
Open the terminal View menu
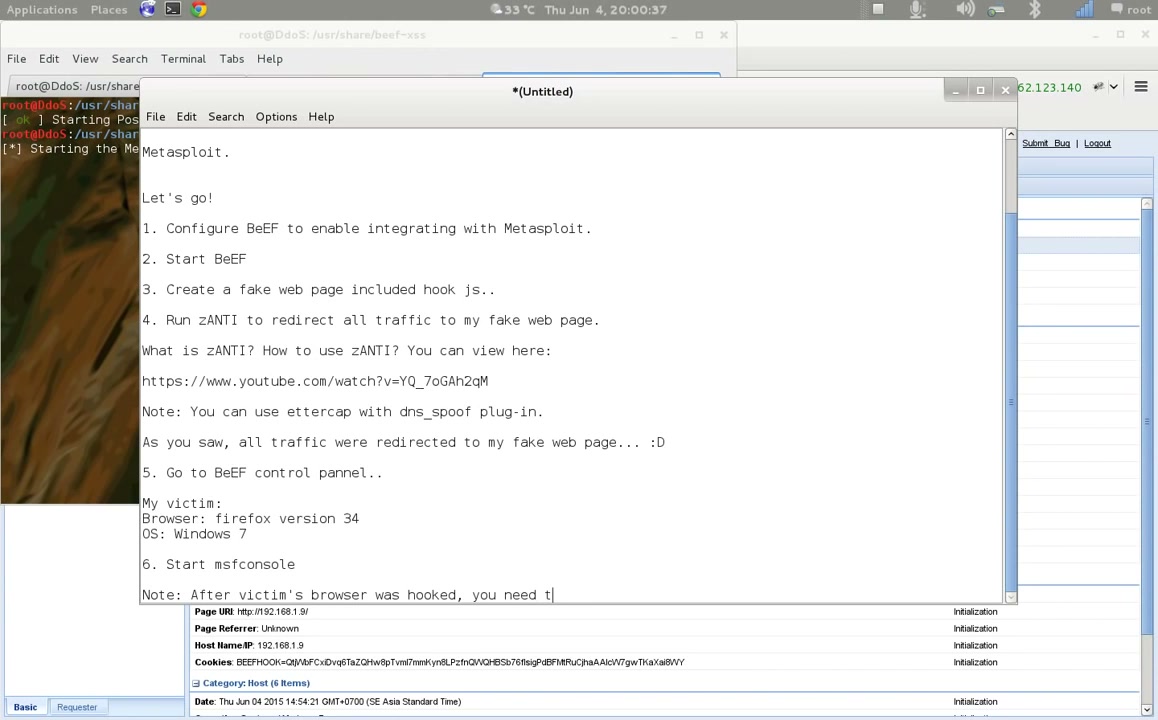[85, 59]
